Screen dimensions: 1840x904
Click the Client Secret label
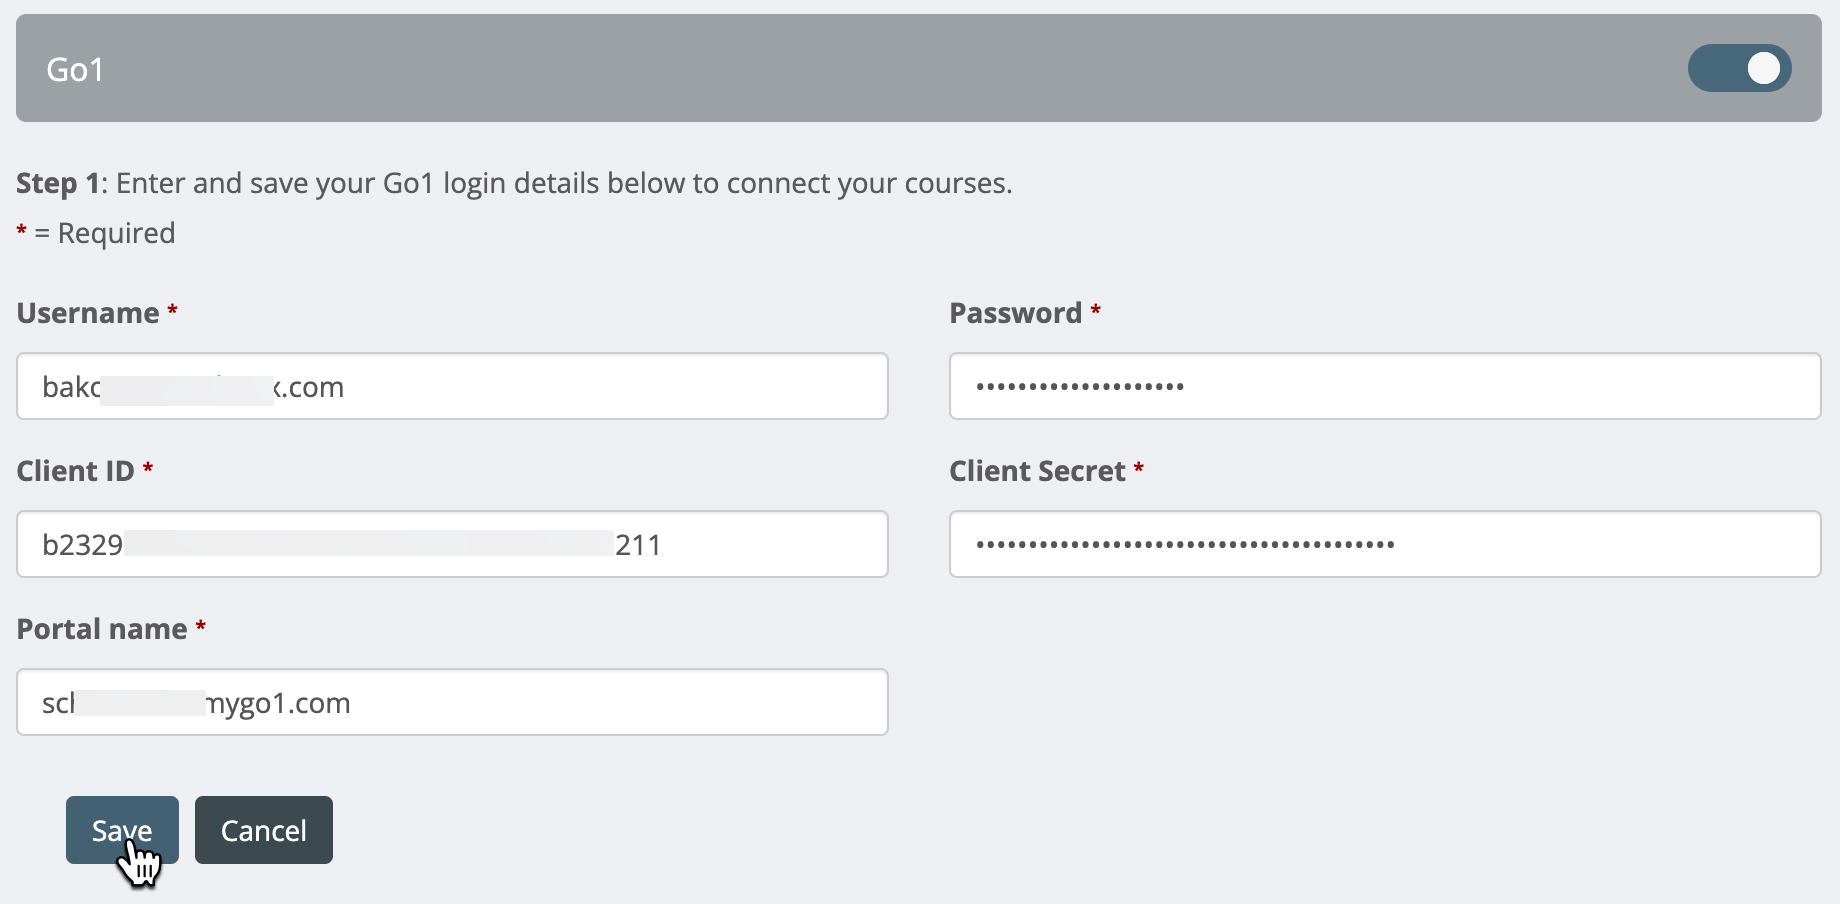[1037, 471]
